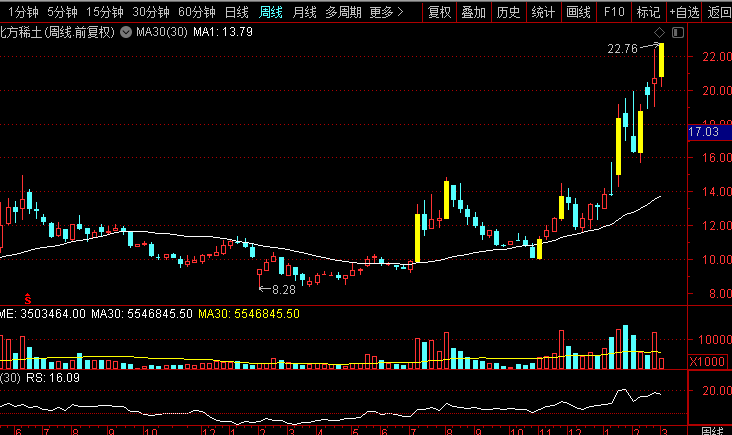
Task: Click the 20.00 price axis label
Action: click(x=717, y=91)
